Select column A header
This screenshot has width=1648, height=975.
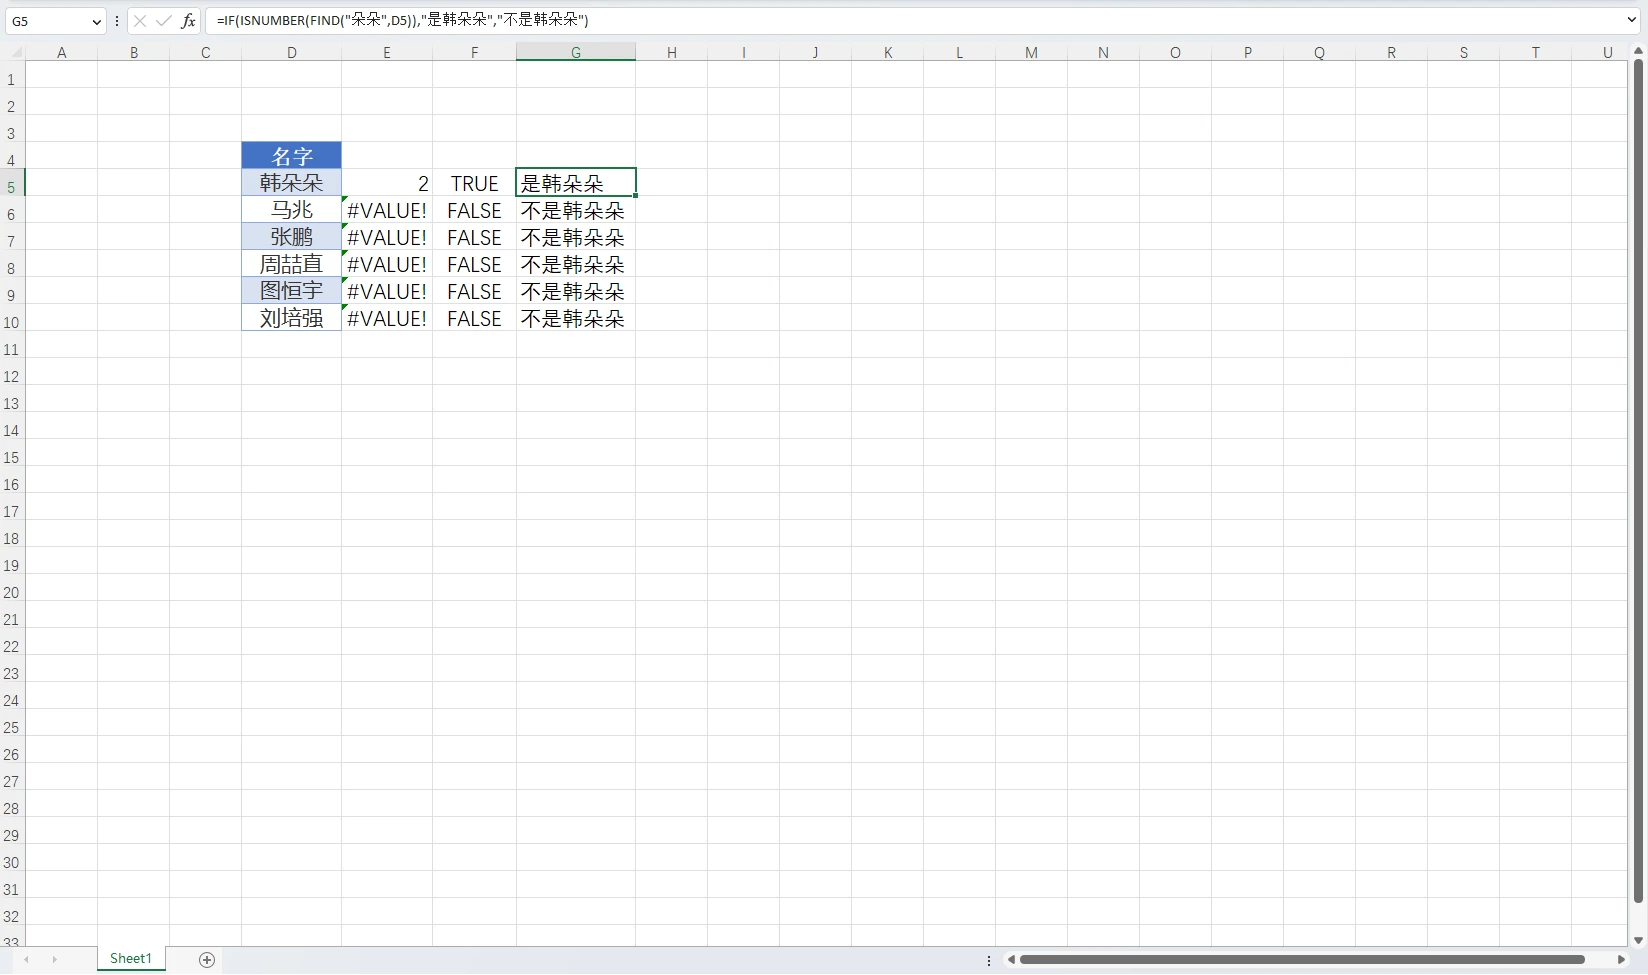point(62,53)
